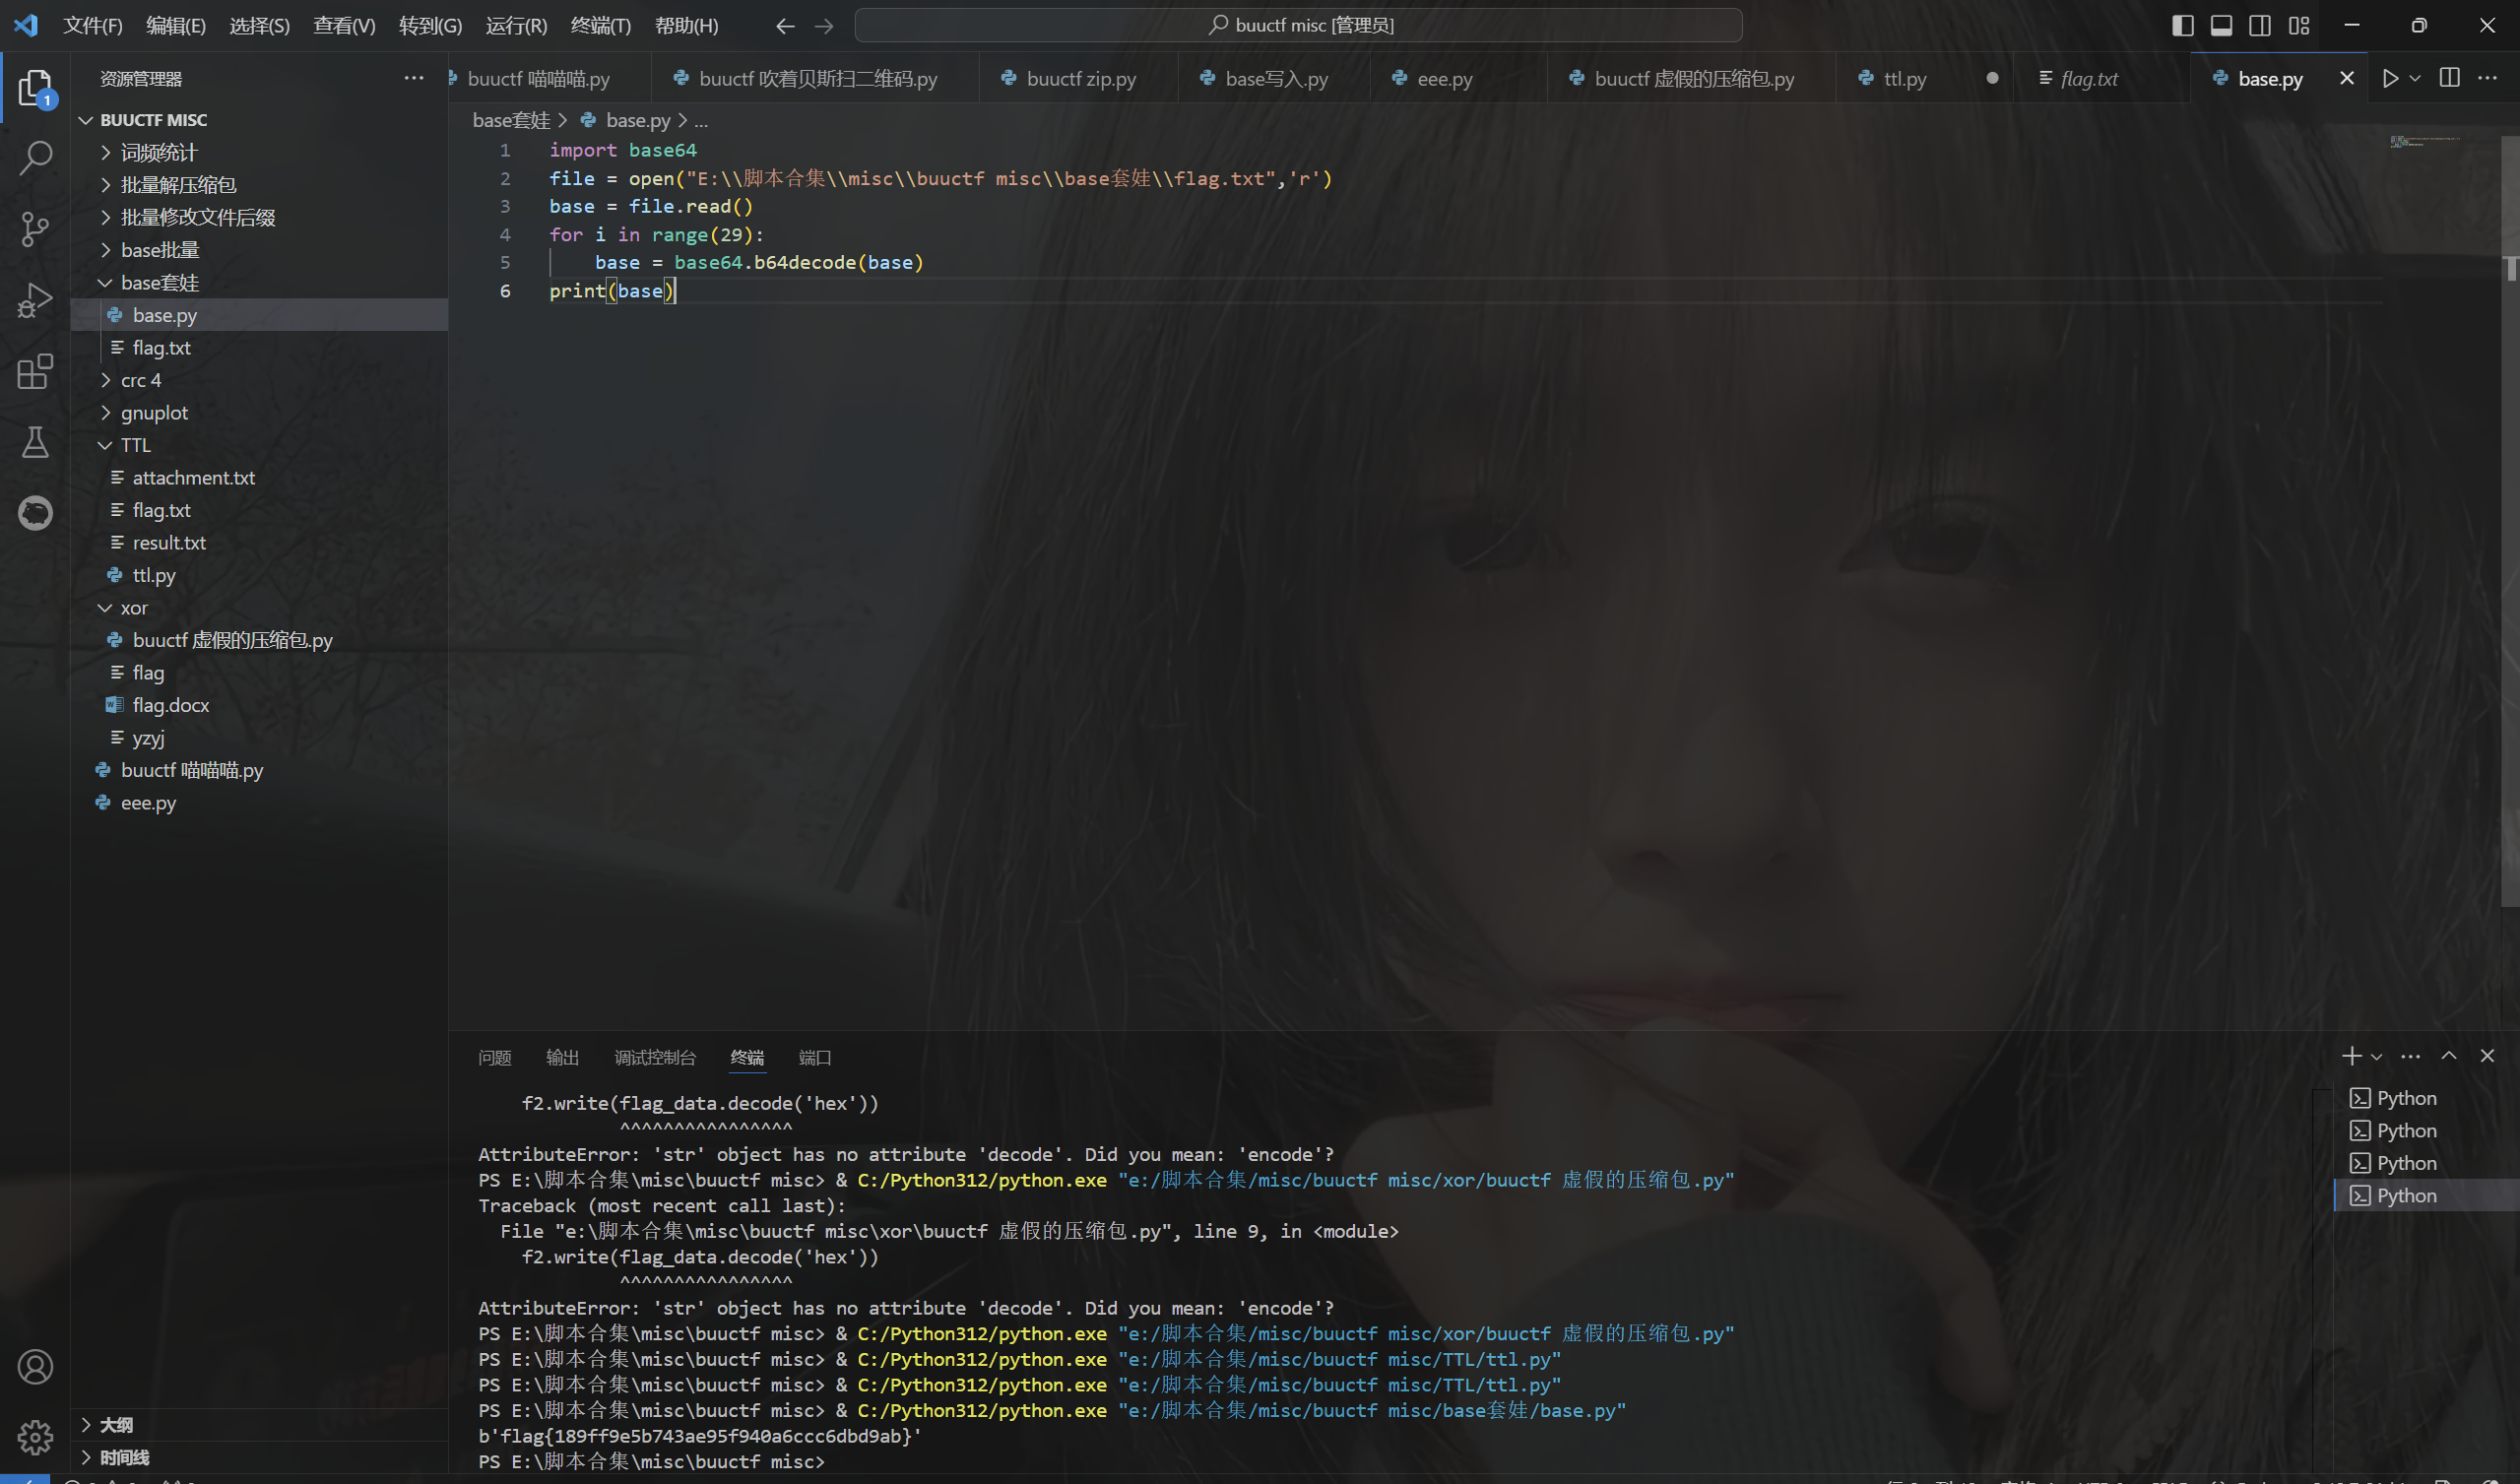Expand the 大纲 outline section
This screenshot has height=1484, width=2520.
point(260,1425)
